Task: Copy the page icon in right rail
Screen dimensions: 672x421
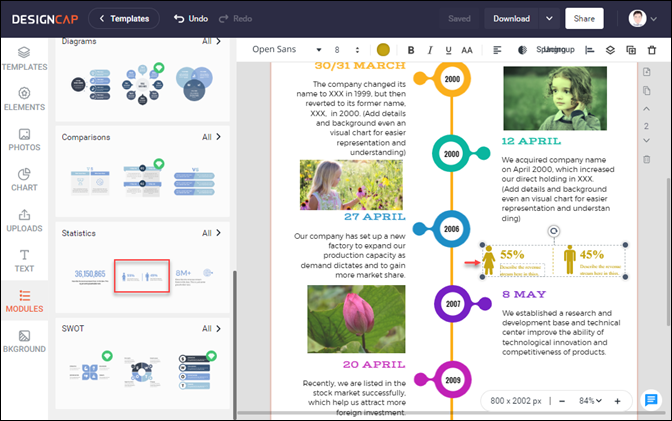Action: click(647, 90)
